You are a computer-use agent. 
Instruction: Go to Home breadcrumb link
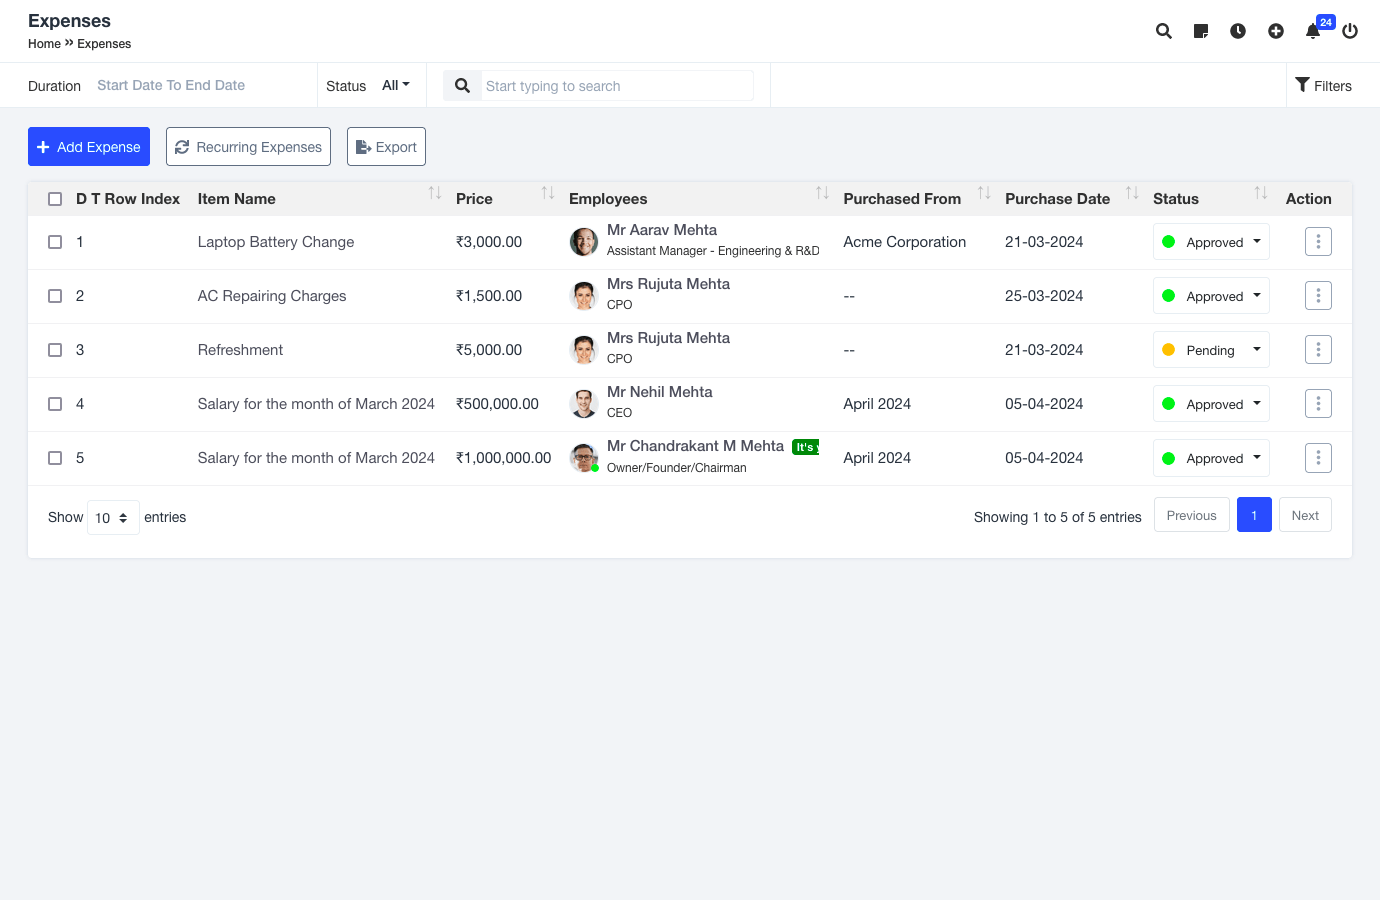(x=44, y=44)
